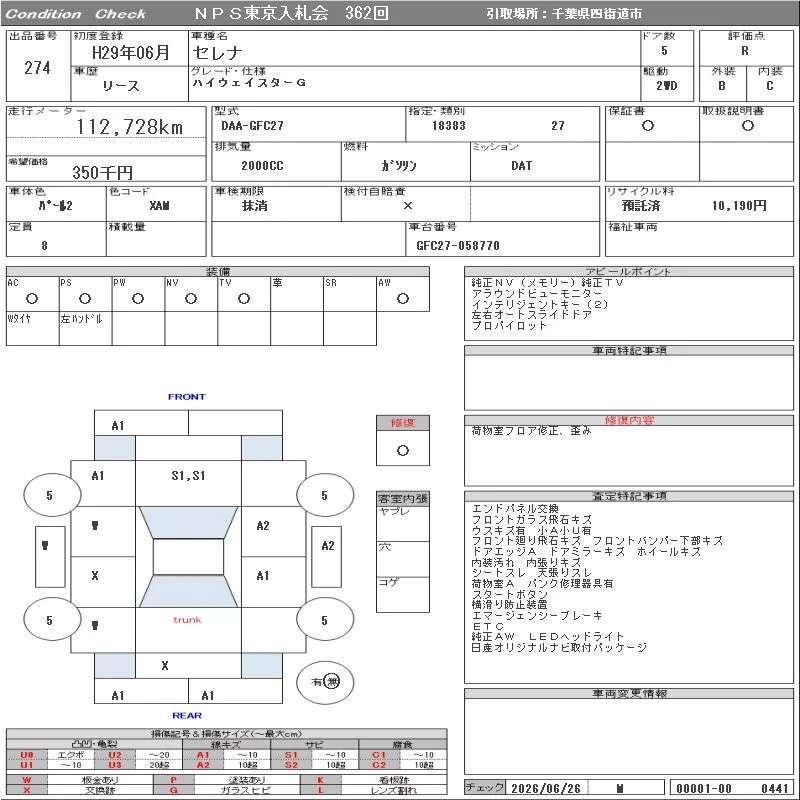Click the lot number 274
Image resolution: width=800 pixels, height=800 pixels.
point(37,68)
